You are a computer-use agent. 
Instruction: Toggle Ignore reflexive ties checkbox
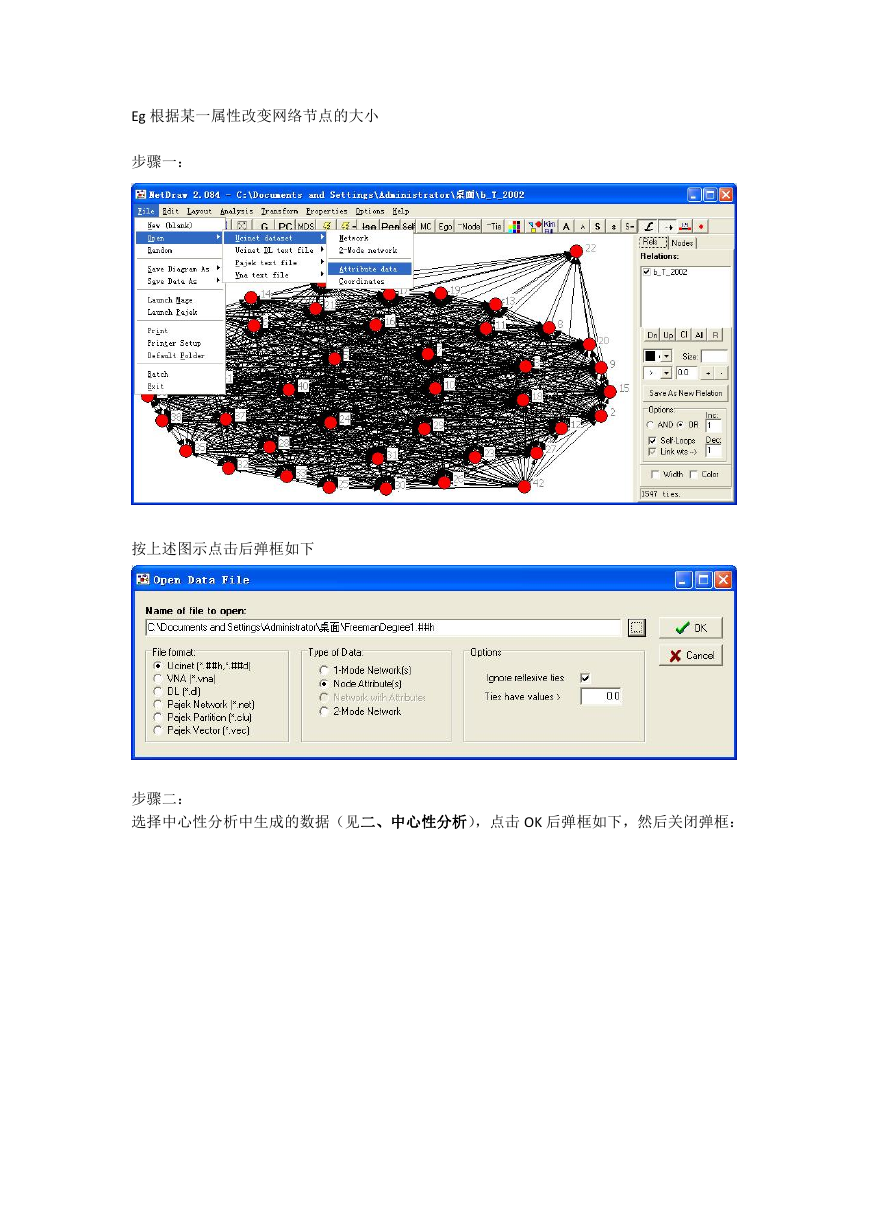point(585,678)
